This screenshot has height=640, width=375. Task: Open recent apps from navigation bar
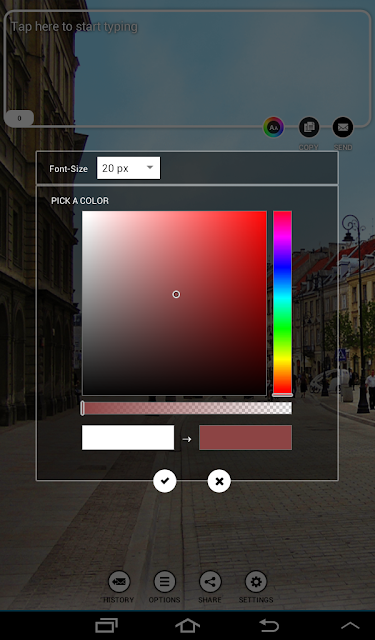coord(107,625)
